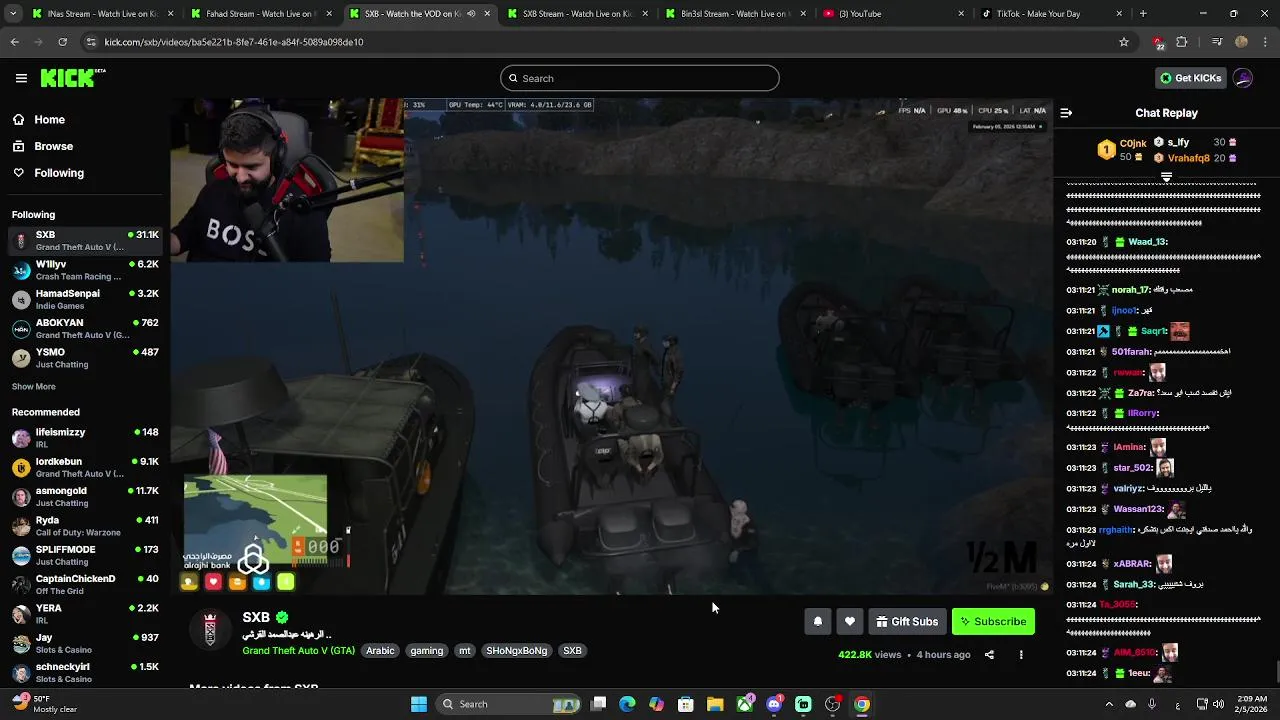Open HamadSenpai channel in sidebar
This screenshot has width=1280, height=720.
[x=85, y=299]
